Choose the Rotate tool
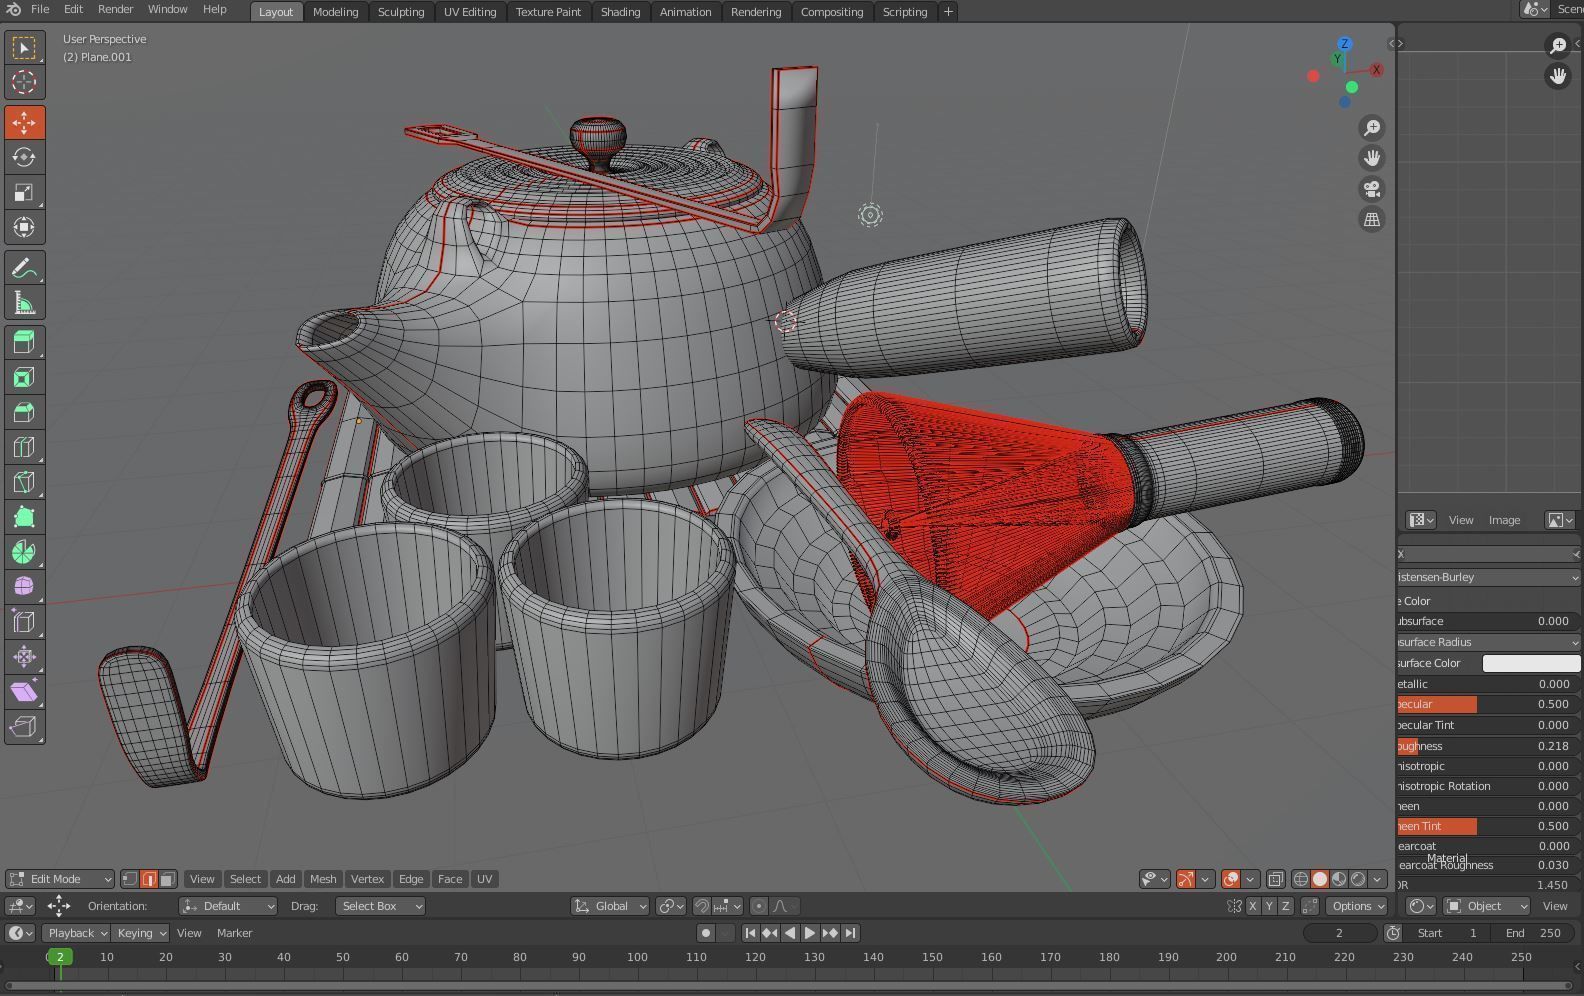Image resolution: width=1584 pixels, height=996 pixels. point(24,157)
